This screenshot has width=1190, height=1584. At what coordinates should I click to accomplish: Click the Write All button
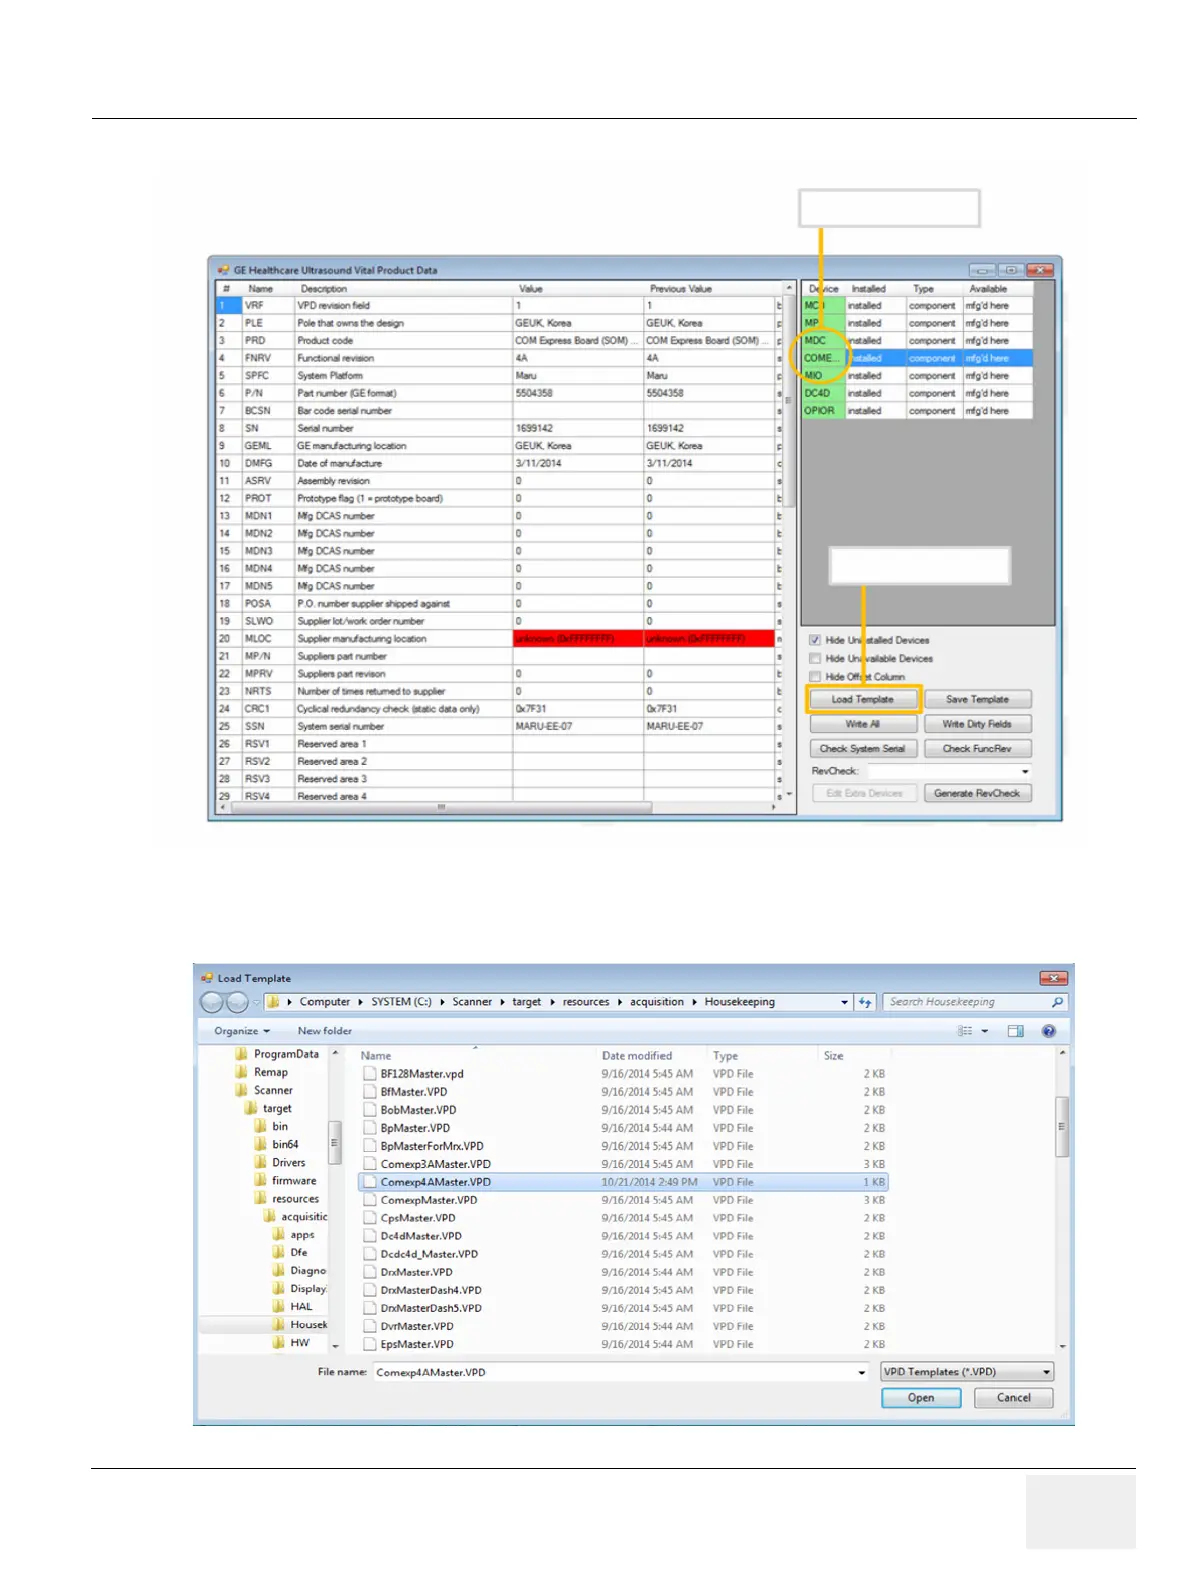tap(862, 724)
